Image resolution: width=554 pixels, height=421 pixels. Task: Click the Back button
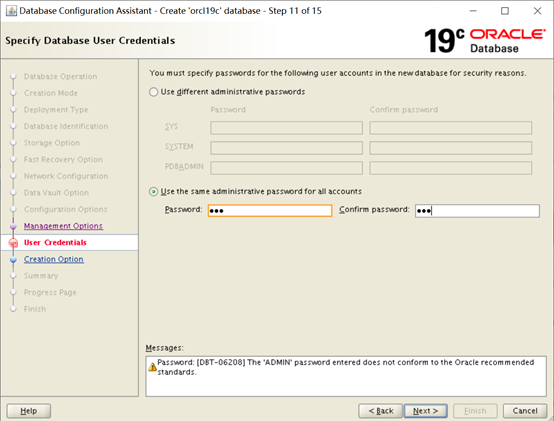[x=381, y=411]
